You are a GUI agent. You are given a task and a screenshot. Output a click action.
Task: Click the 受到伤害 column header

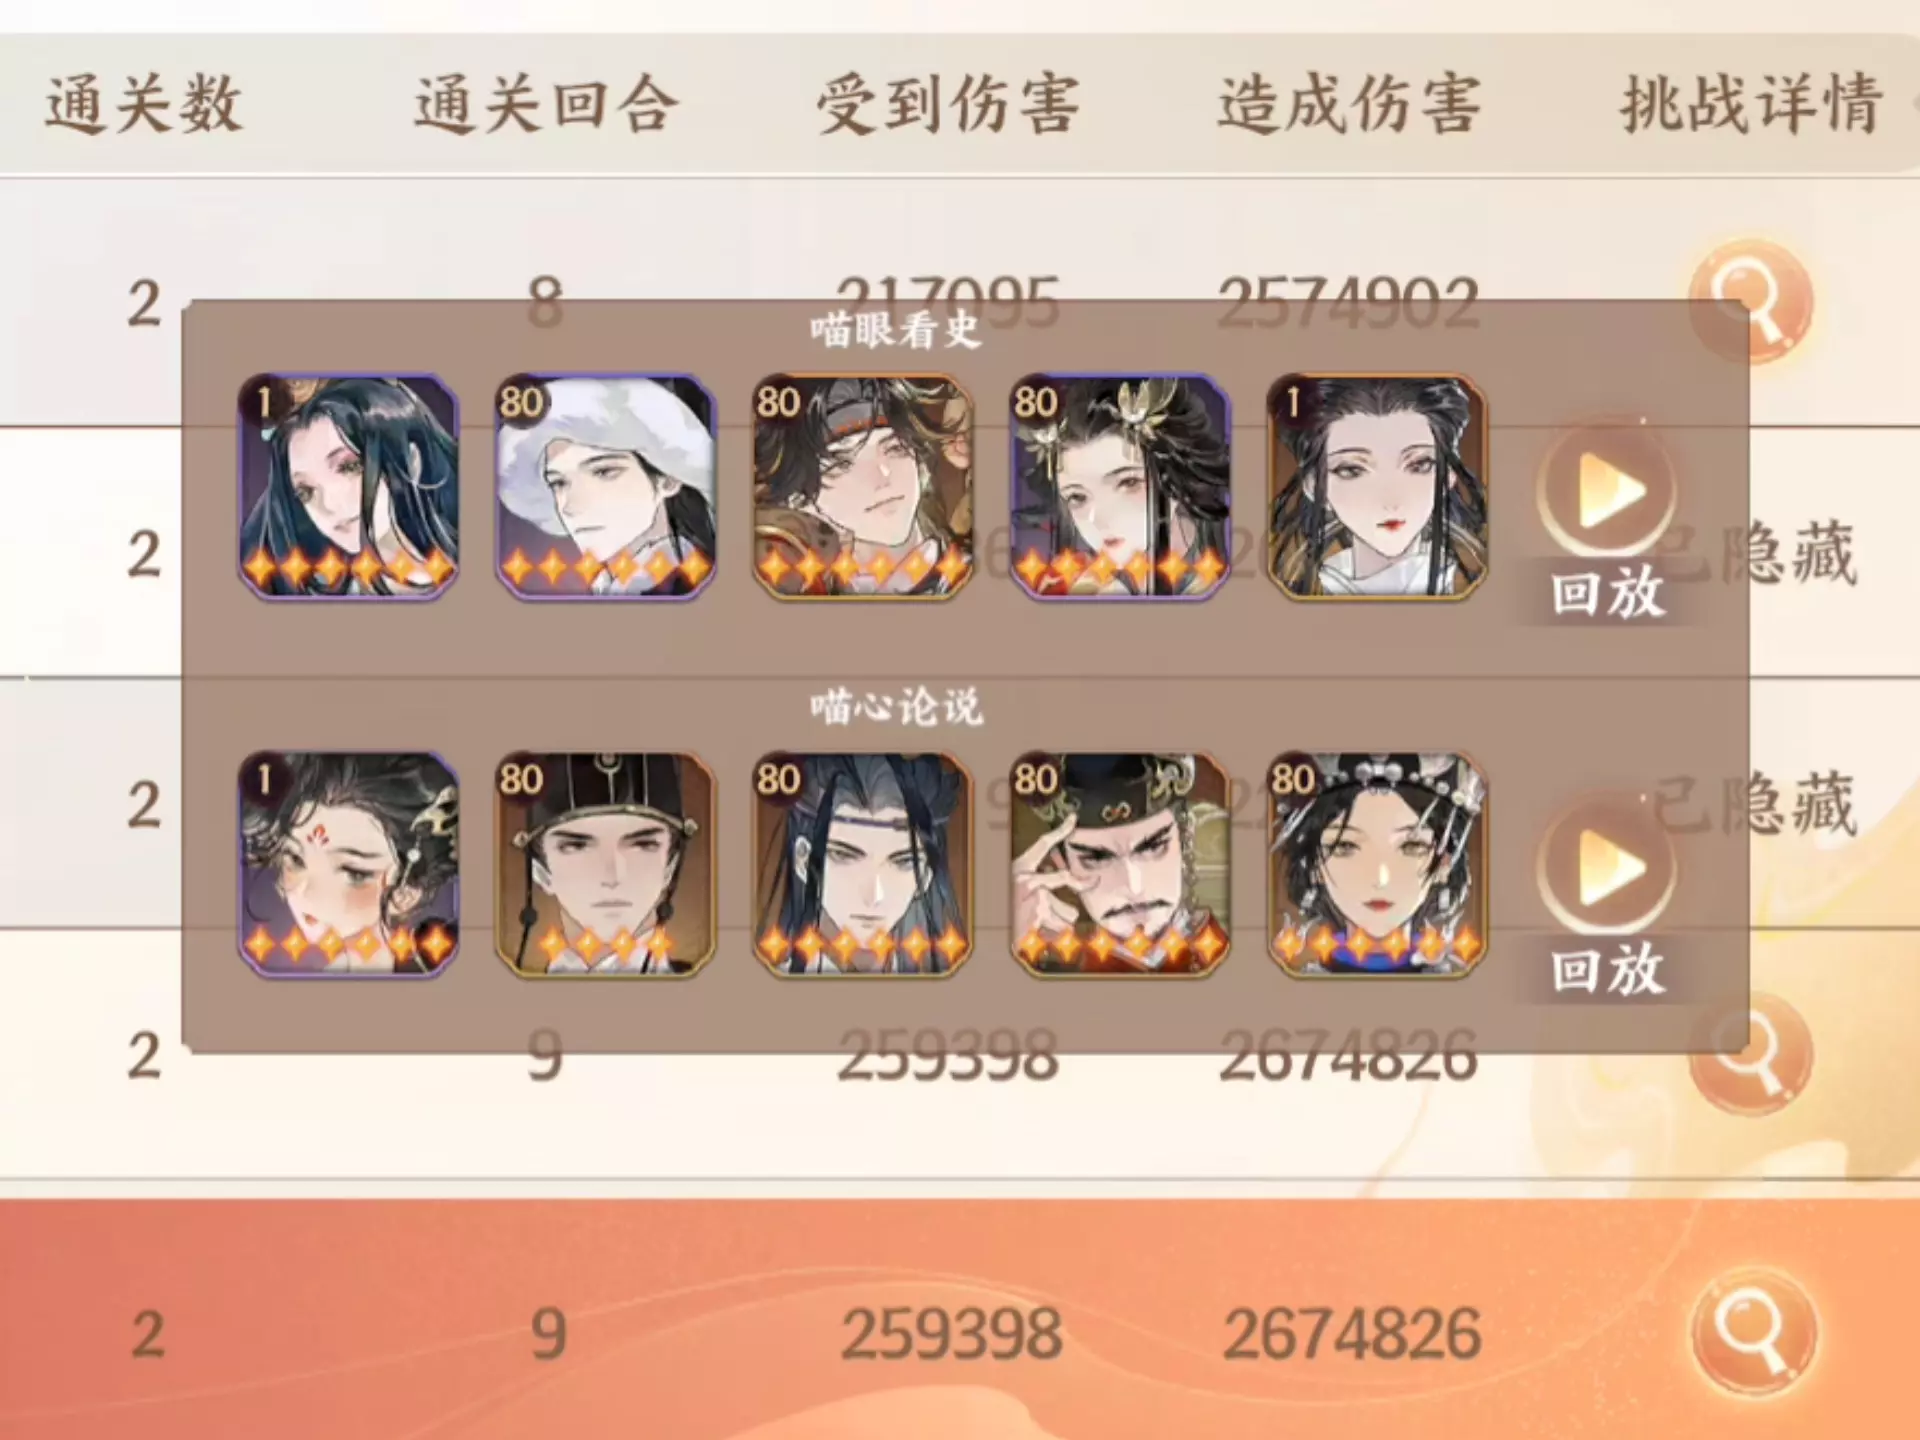[x=947, y=104]
